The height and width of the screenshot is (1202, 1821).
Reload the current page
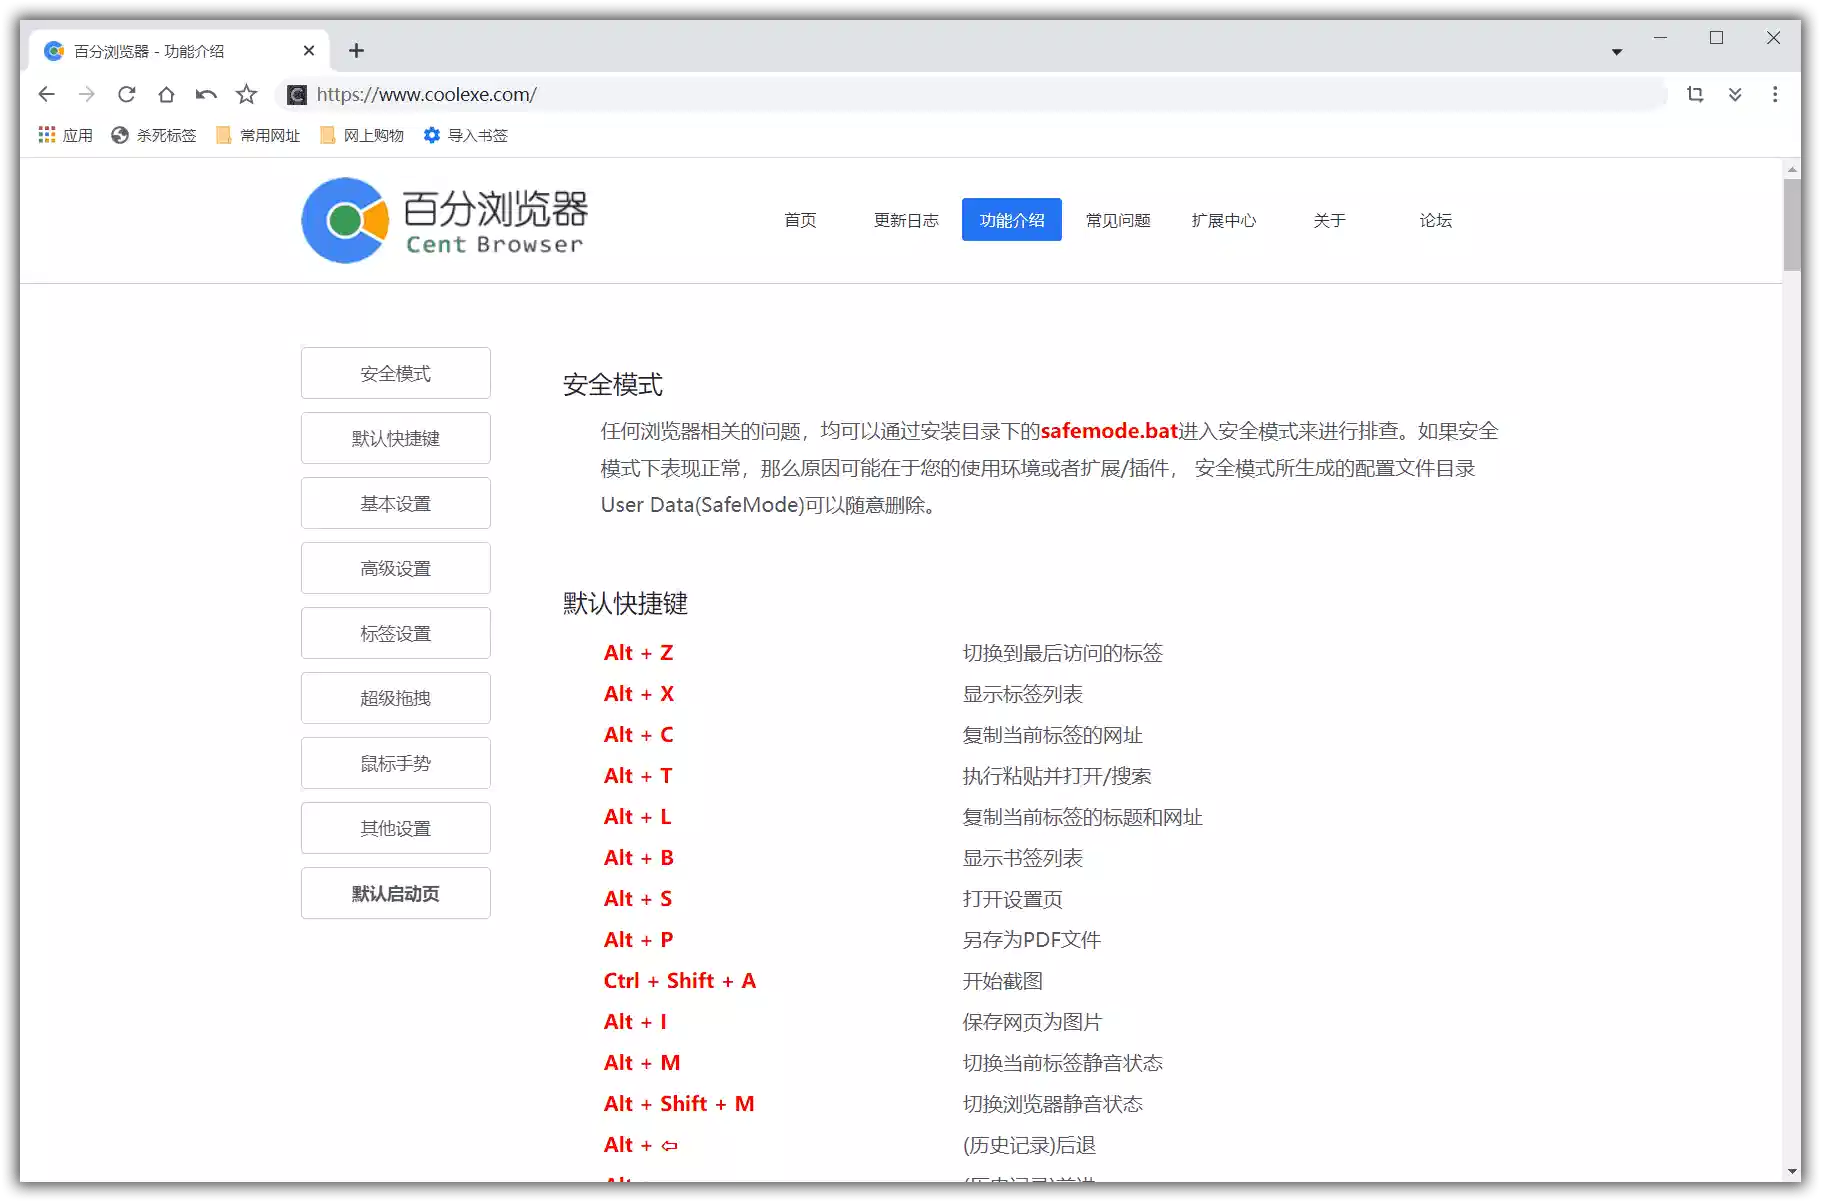[x=126, y=94]
